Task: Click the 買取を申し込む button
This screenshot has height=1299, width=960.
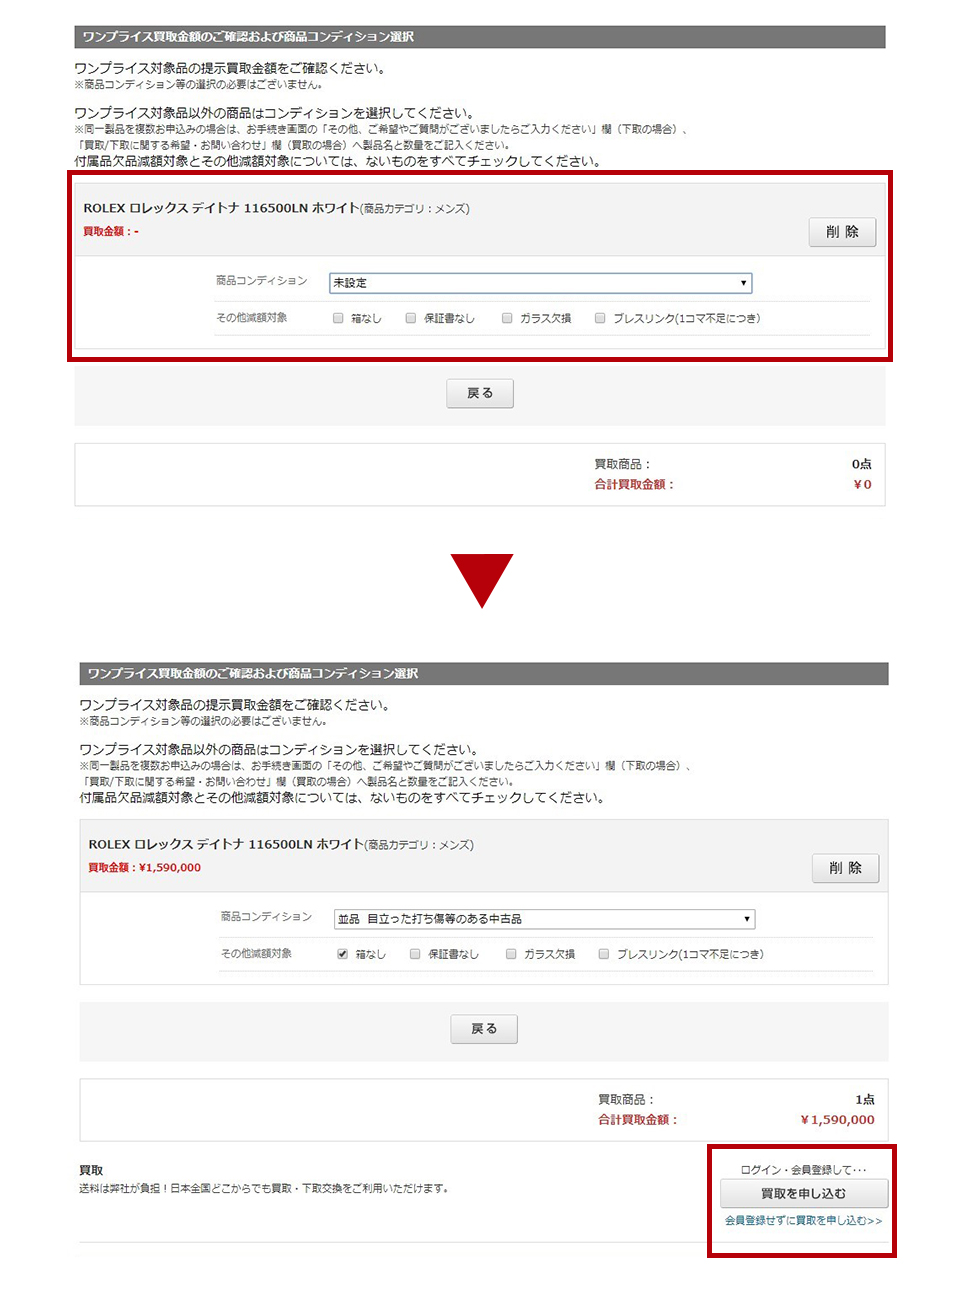Action: [x=804, y=1193]
